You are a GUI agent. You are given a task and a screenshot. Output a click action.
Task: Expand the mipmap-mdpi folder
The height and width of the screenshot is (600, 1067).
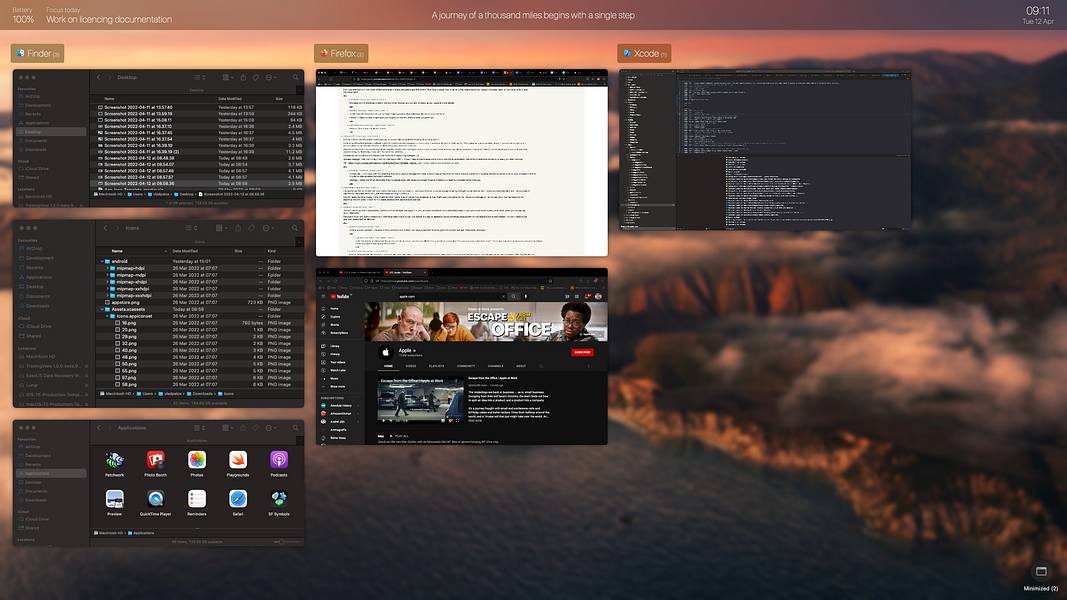[108, 275]
